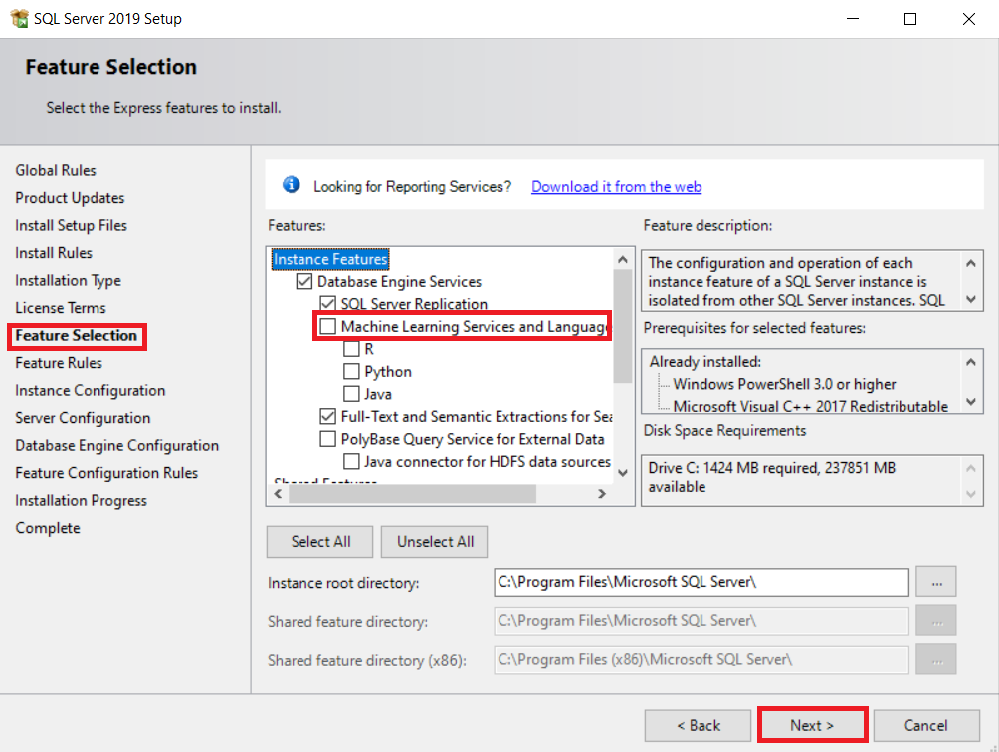Click the prerequisites list scroll up arrow
This screenshot has height=752, width=999.
click(x=970, y=362)
